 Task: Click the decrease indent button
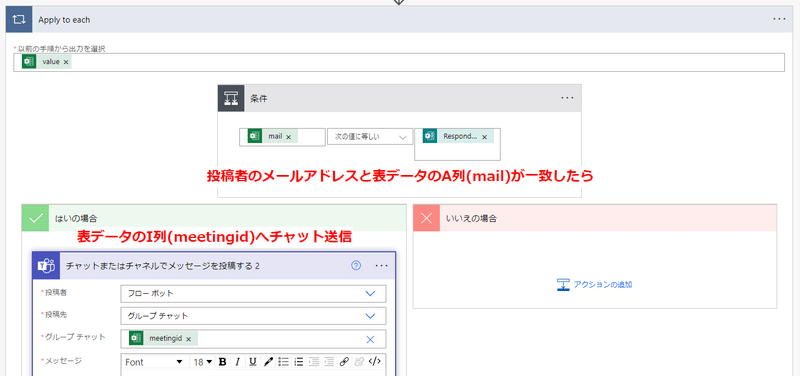pos(314,362)
